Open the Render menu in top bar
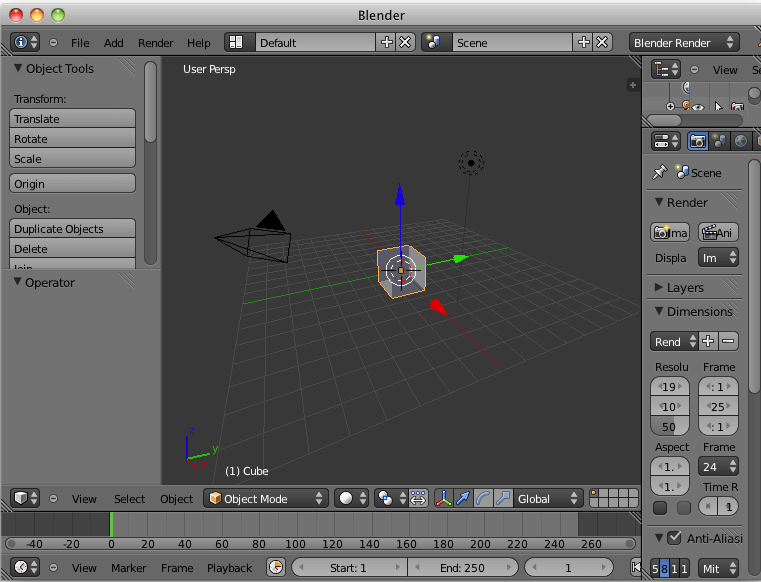Image resolution: width=761 pixels, height=582 pixels. [155, 43]
